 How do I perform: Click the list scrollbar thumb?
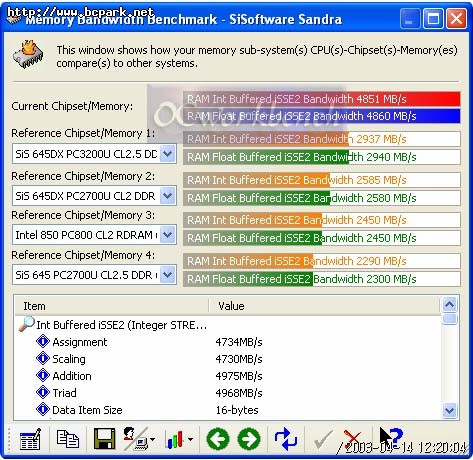449,319
